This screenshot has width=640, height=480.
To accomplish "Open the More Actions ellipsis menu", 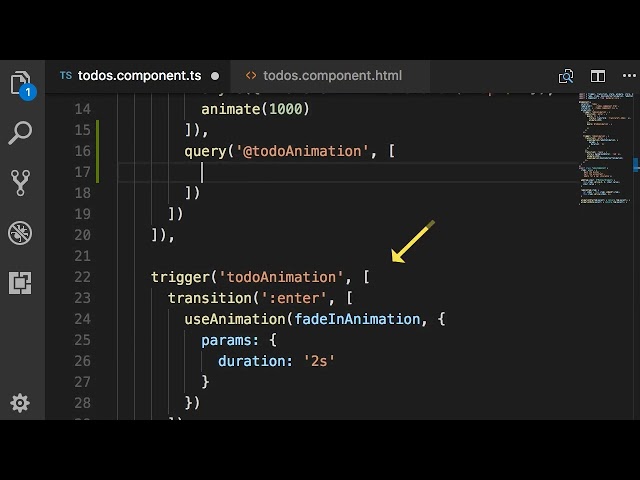I will (629, 76).
